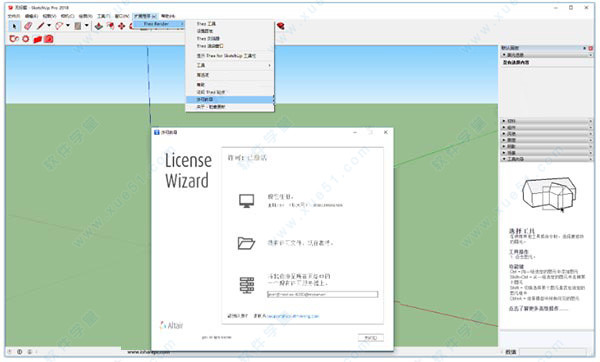Choose the Line pencil tool
Screen dimensions: 600x362
pyautogui.click(x=41, y=26)
